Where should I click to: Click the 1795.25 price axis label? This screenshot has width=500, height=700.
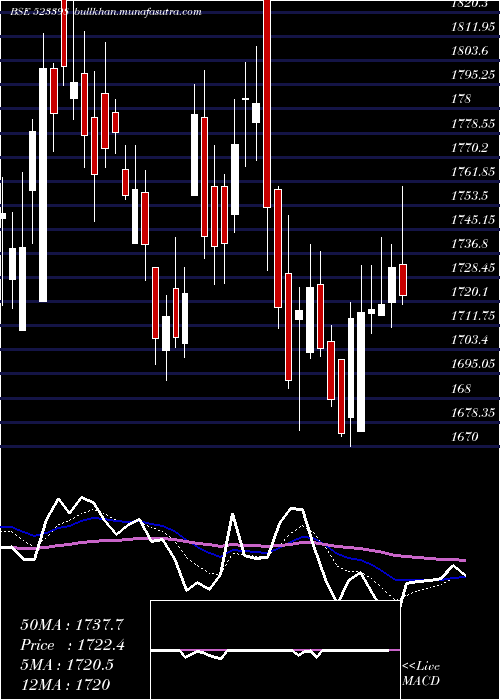point(473,75)
